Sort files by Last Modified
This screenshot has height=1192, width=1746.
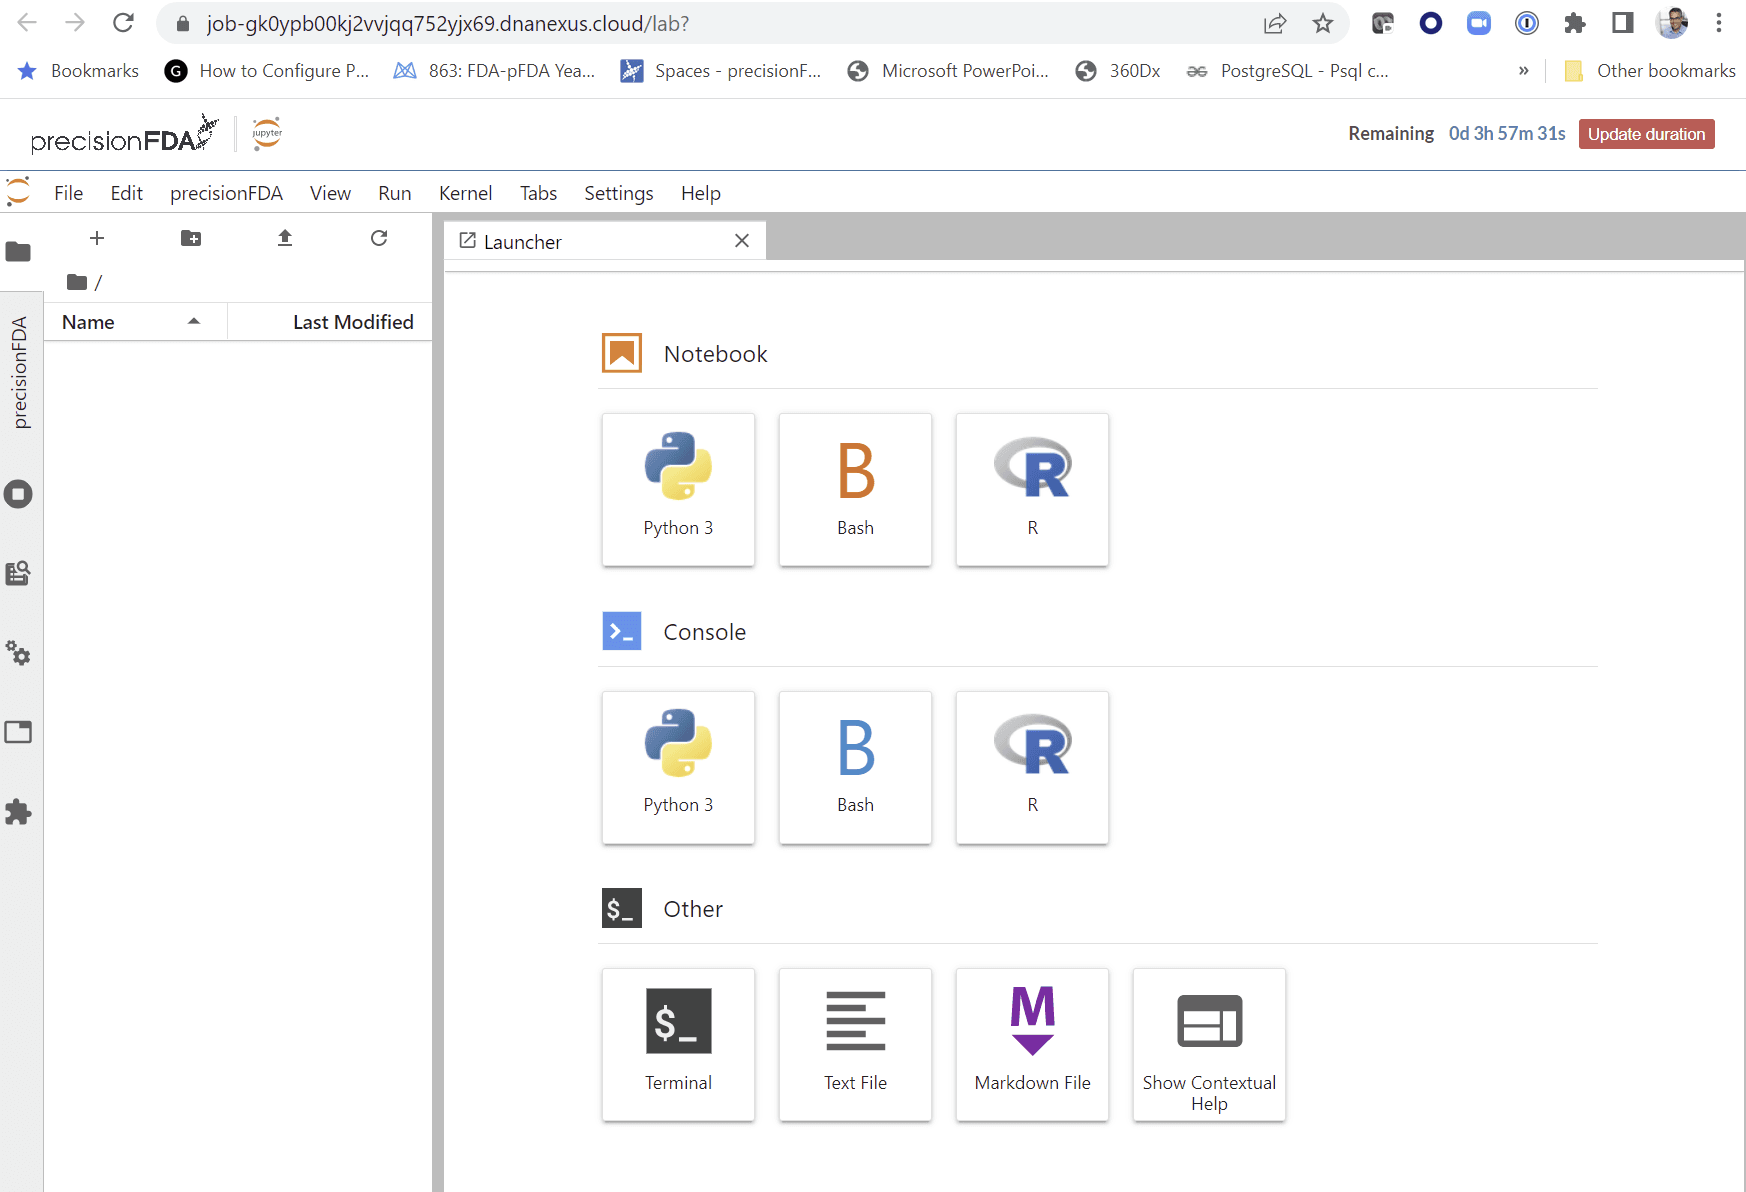[352, 322]
